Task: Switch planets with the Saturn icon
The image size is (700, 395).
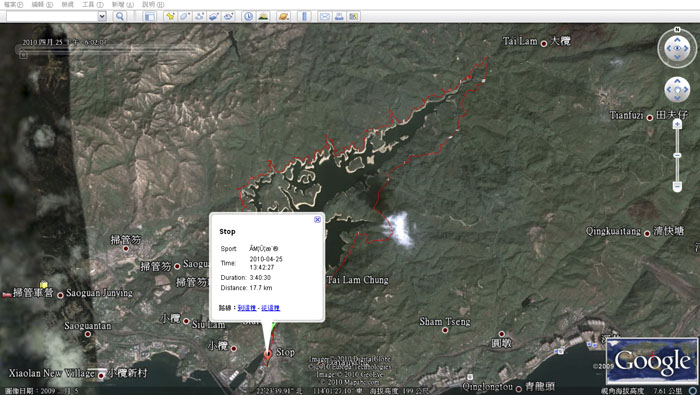Action: (283, 17)
